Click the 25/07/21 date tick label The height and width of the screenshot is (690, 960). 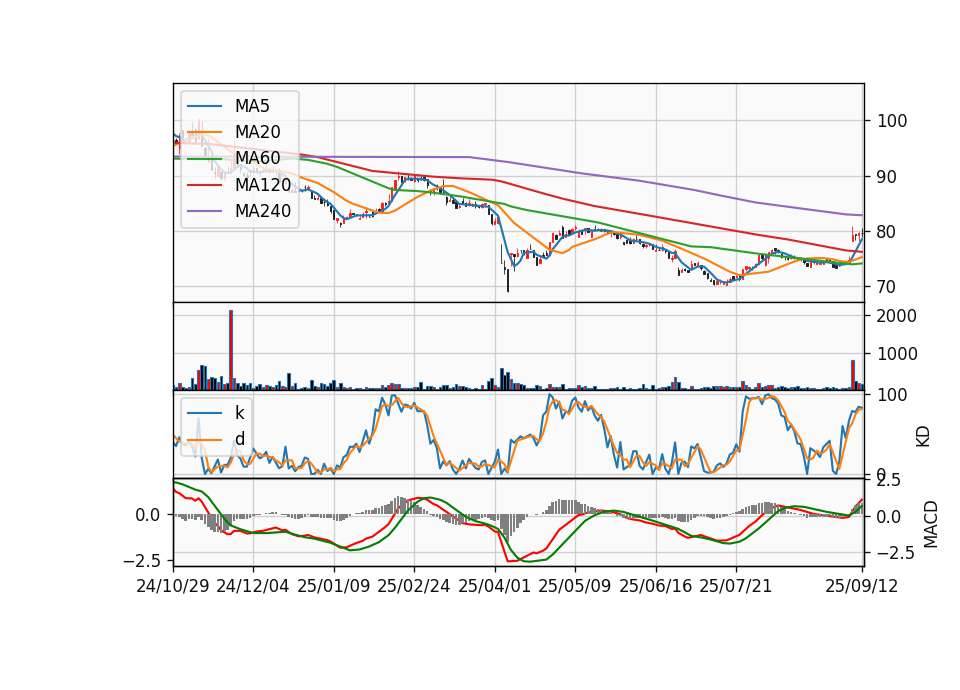[735, 586]
